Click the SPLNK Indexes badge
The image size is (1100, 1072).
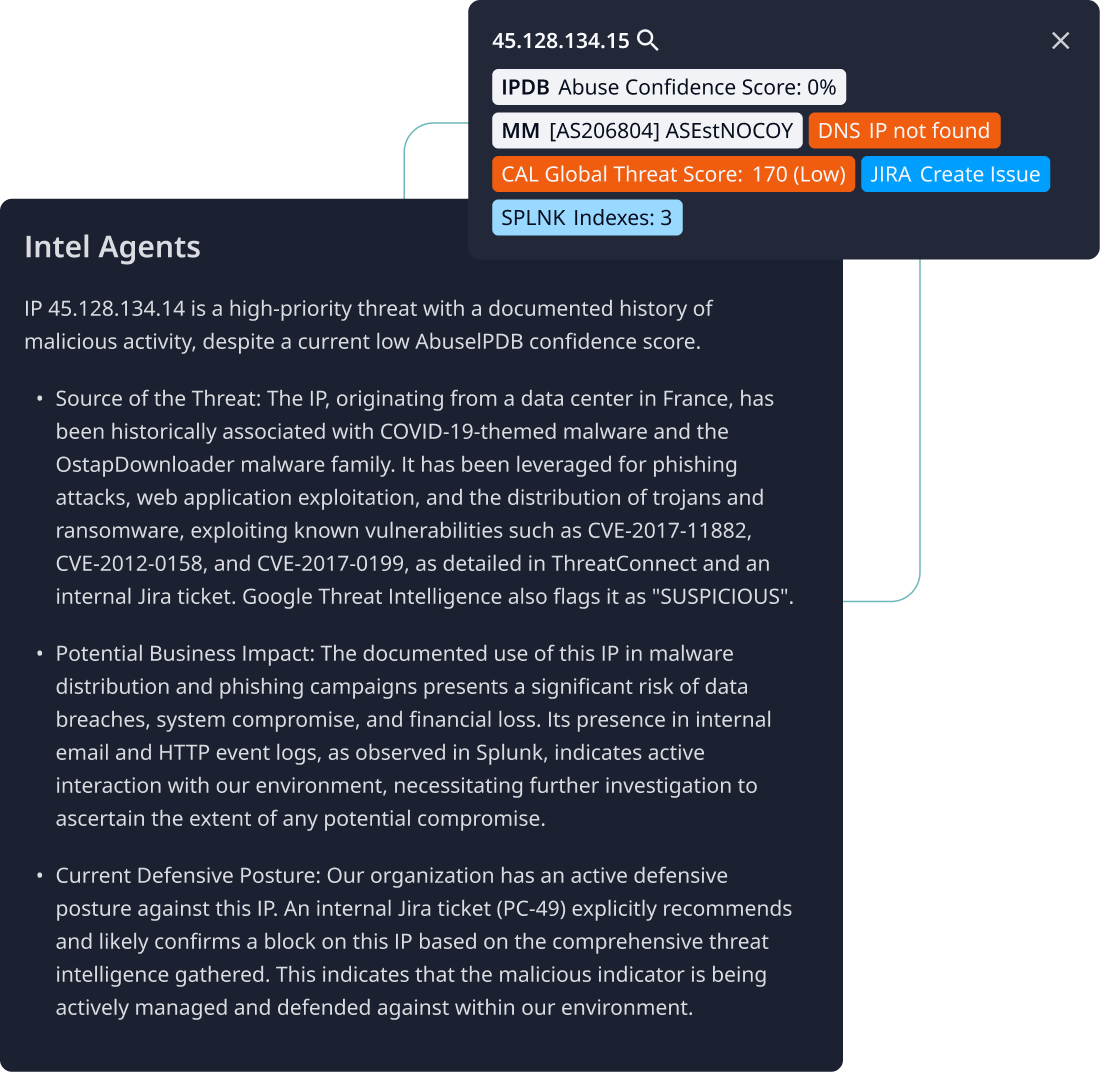pyautogui.click(x=587, y=217)
